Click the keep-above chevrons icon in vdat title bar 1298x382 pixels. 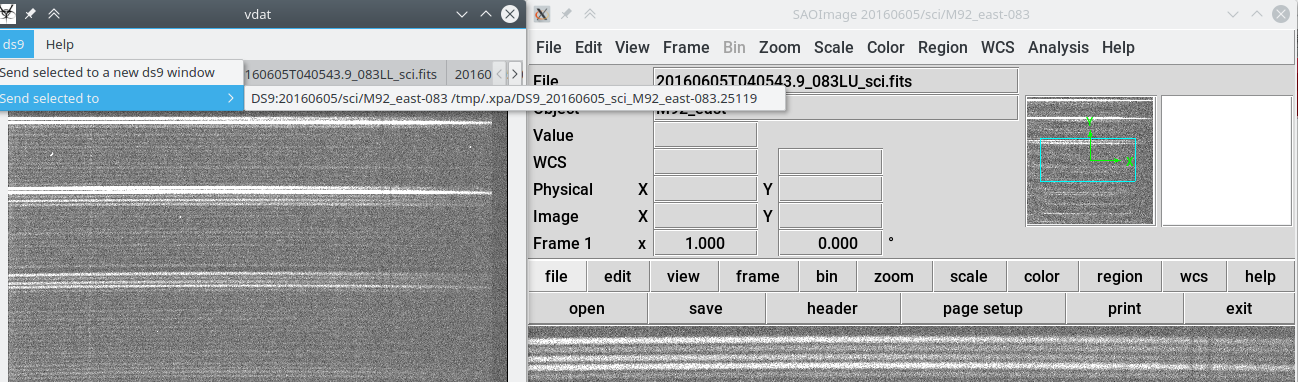[x=54, y=15]
